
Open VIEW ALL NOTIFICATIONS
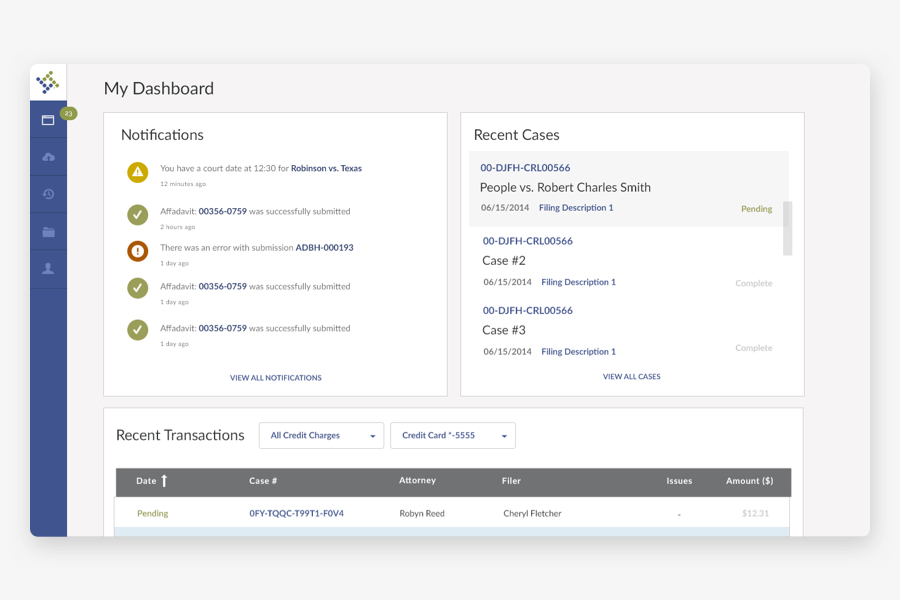pos(276,377)
